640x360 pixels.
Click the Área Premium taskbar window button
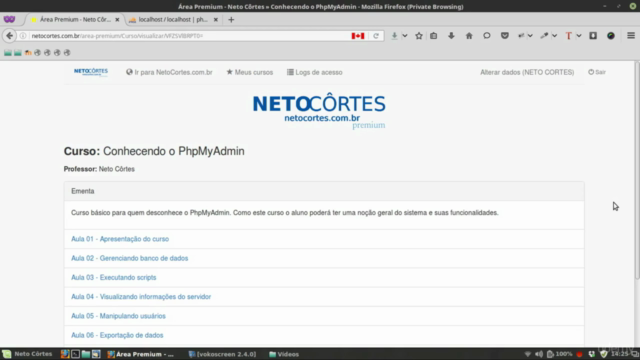(141, 354)
